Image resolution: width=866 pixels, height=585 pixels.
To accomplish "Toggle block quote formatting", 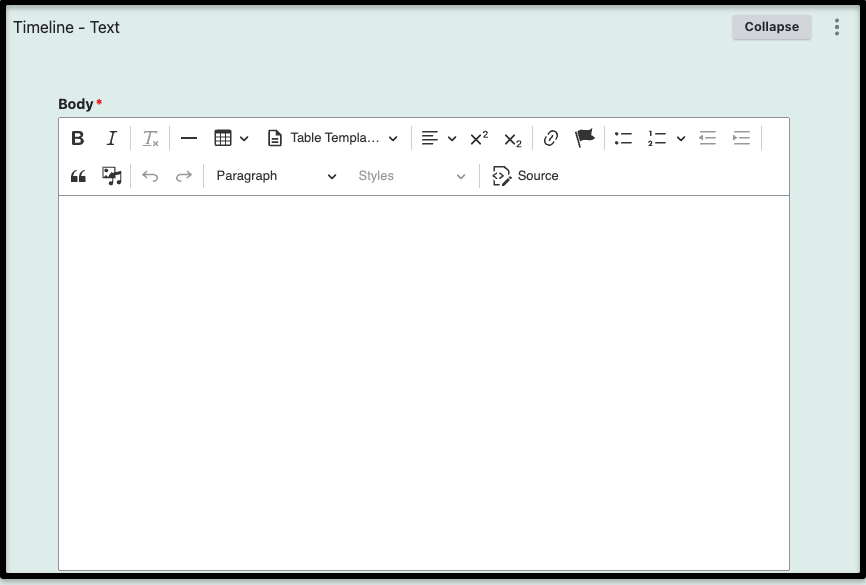I will pyautogui.click(x=78, y=176).
